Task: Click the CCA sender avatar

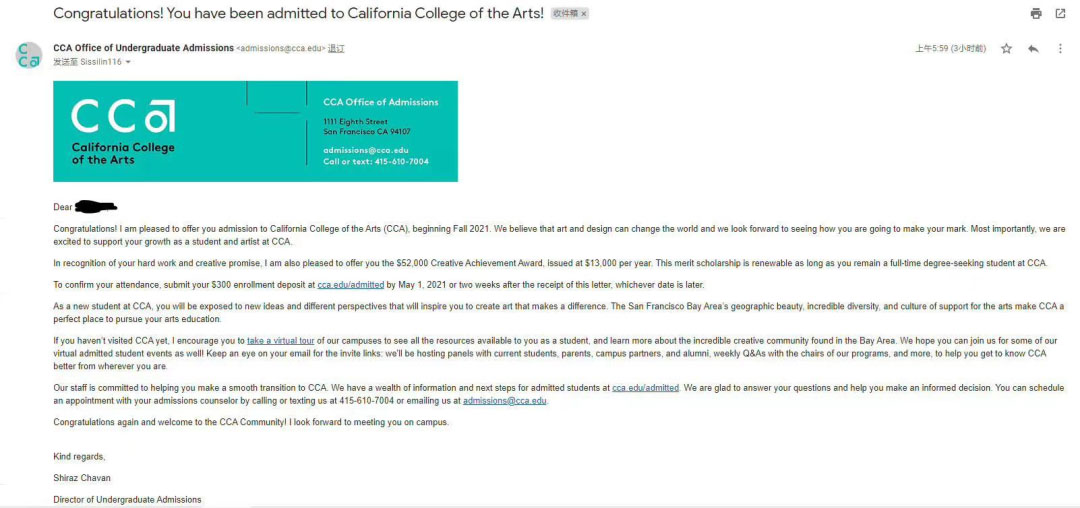Action: pos(29,55)
